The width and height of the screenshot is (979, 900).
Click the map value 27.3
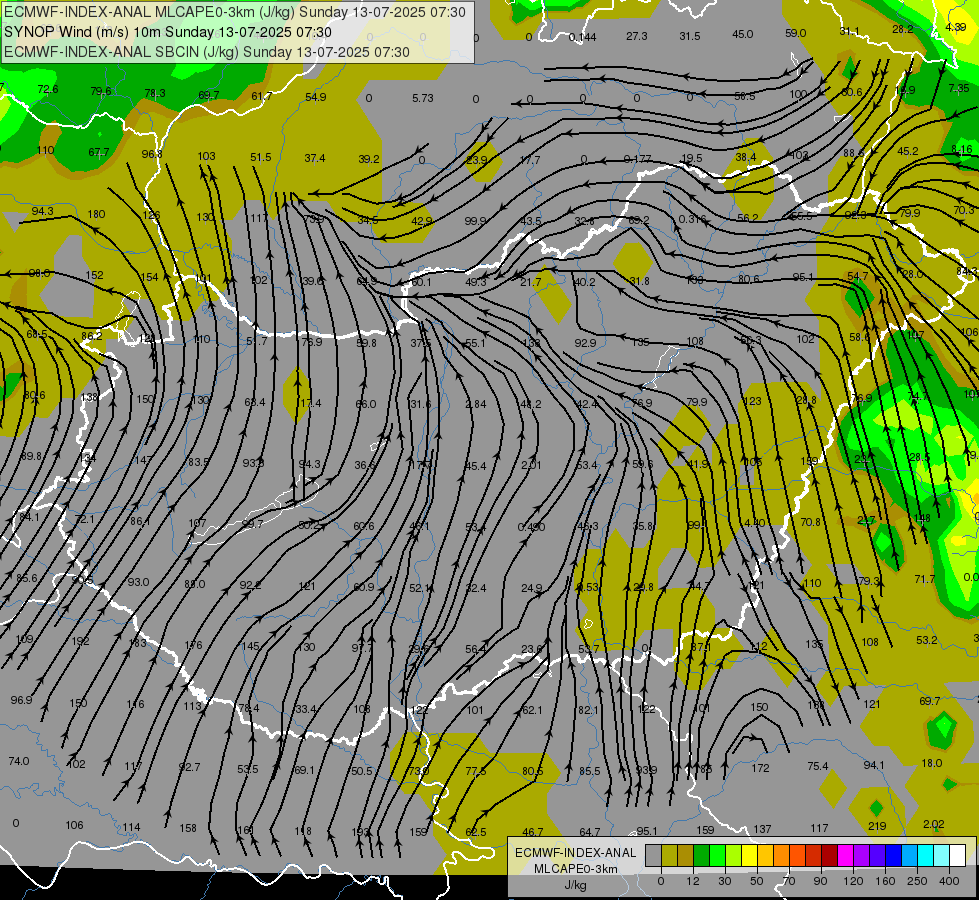[x=637, y=36]
